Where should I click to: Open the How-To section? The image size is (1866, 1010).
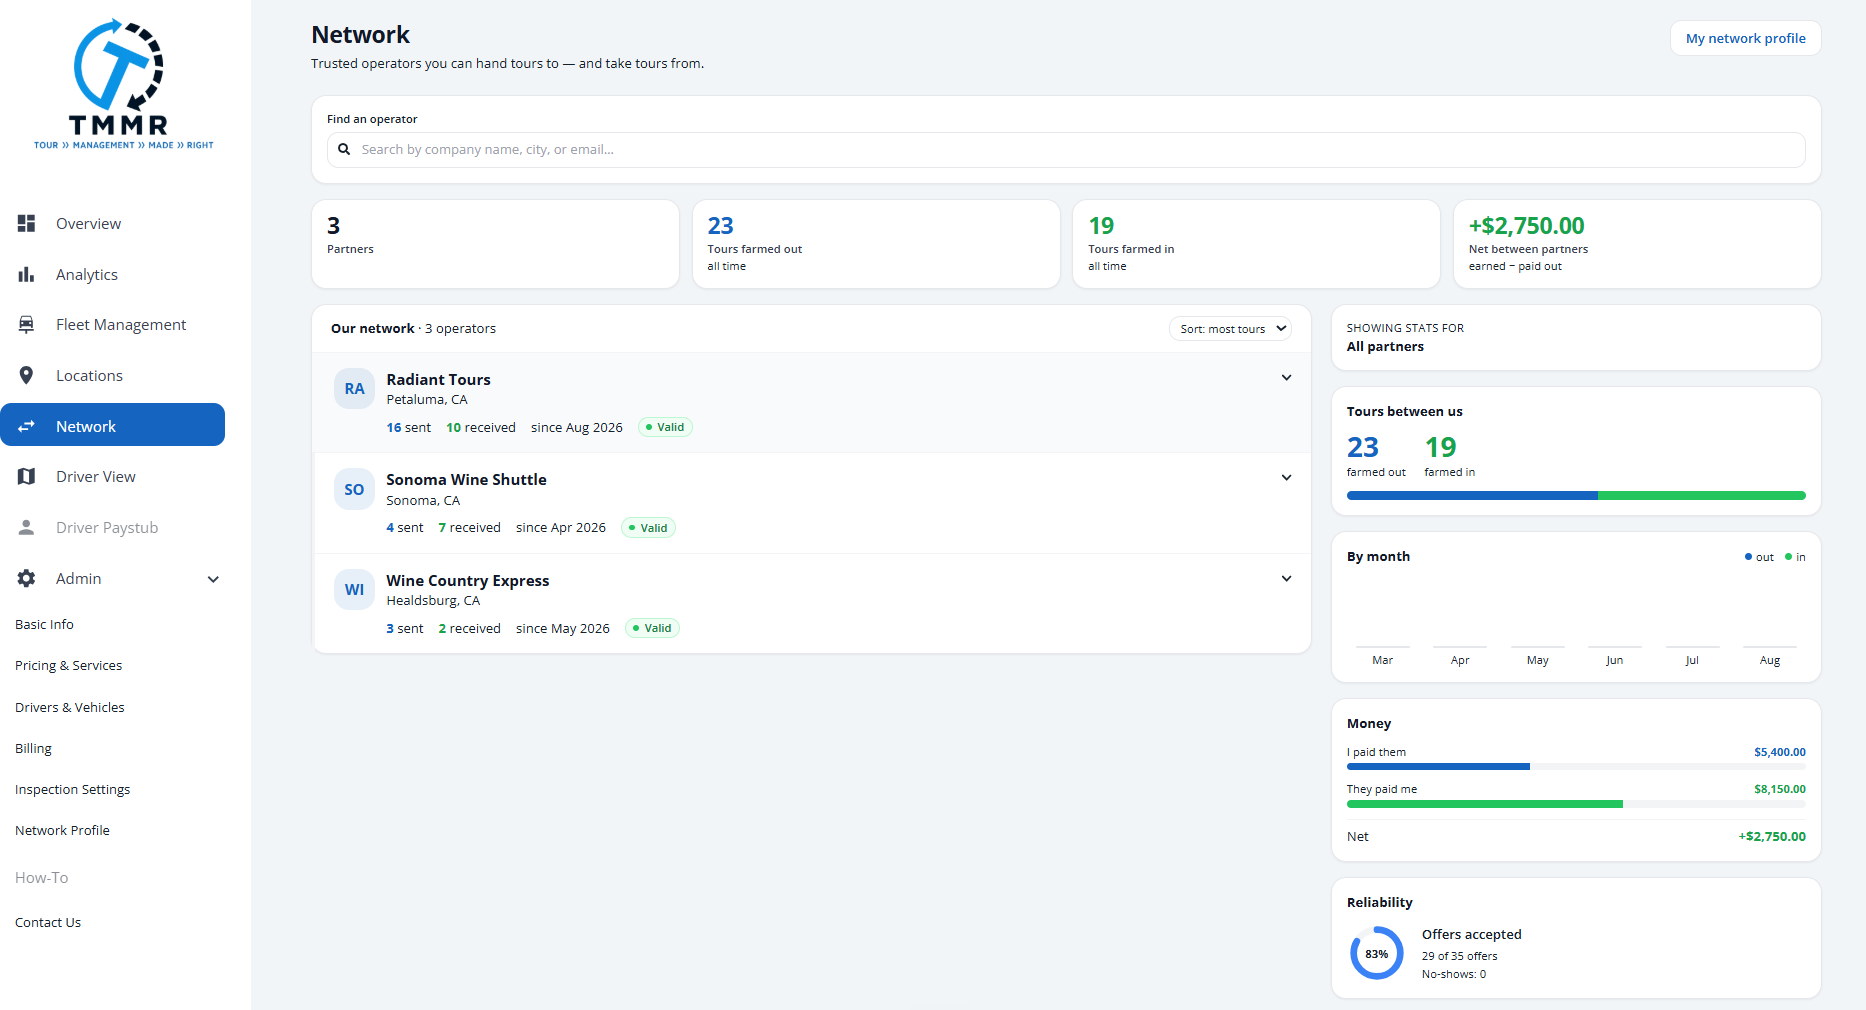tap(41, 877)
